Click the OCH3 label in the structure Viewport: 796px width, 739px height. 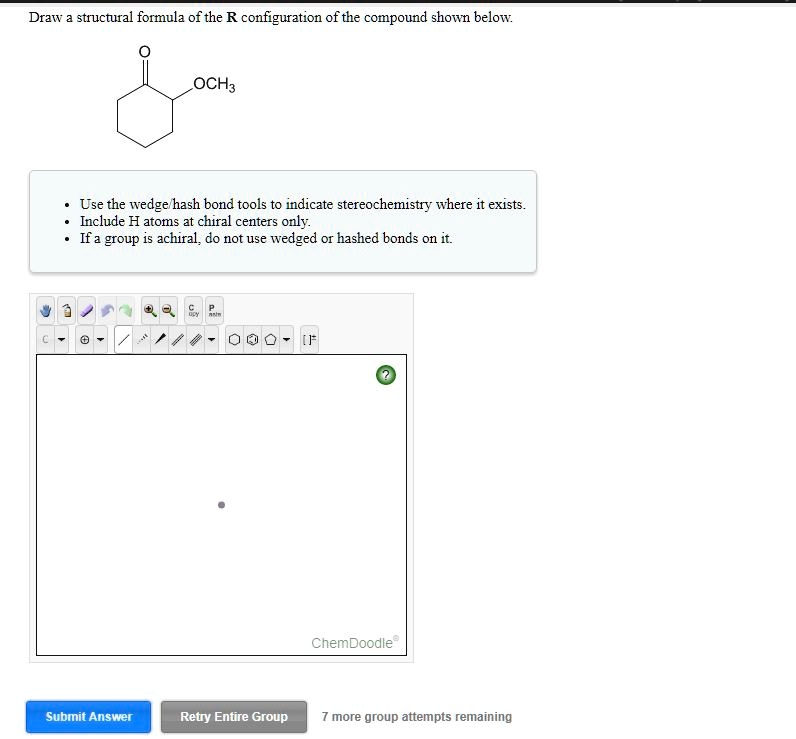(x=214, y=84)
